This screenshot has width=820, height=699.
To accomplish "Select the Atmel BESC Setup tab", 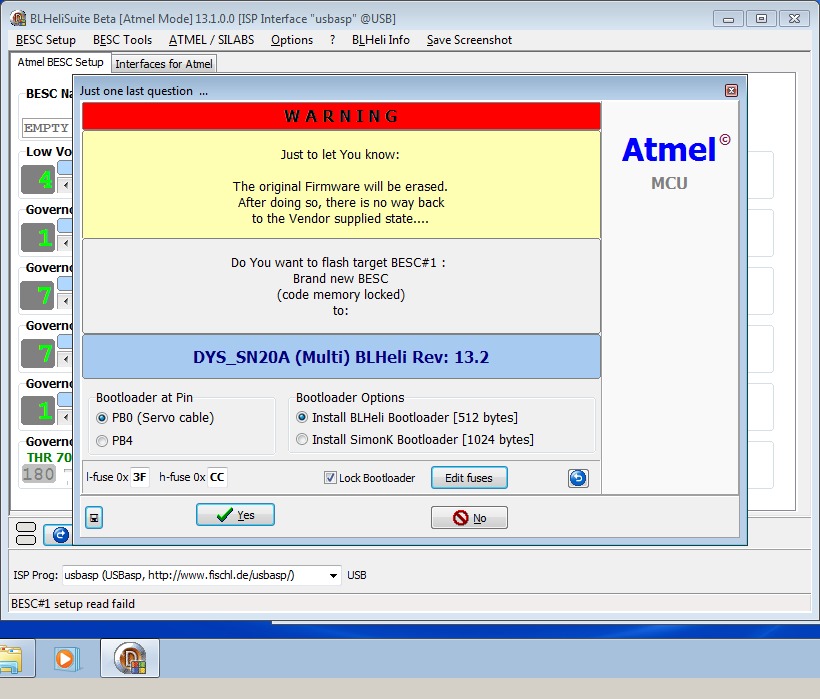I will pos(60,62).
